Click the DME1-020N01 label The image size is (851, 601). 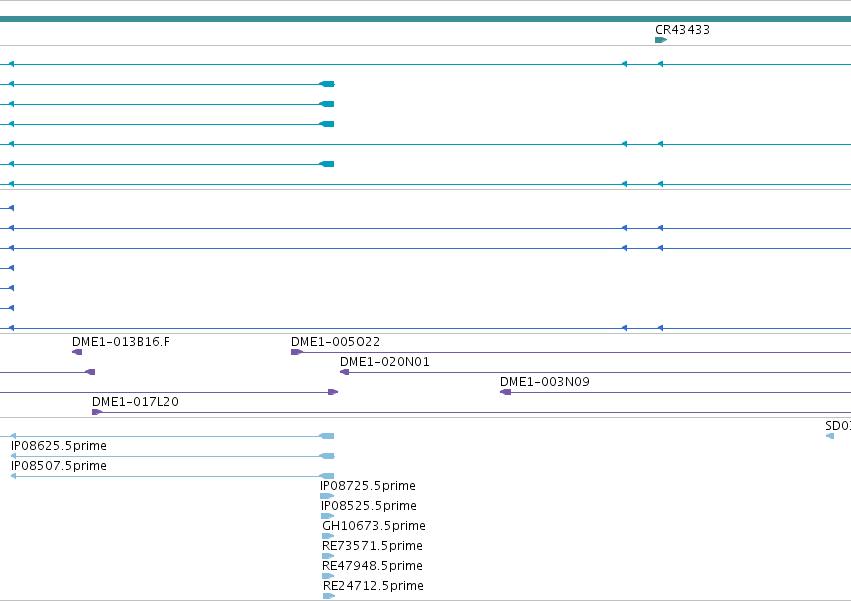point(385,362)
